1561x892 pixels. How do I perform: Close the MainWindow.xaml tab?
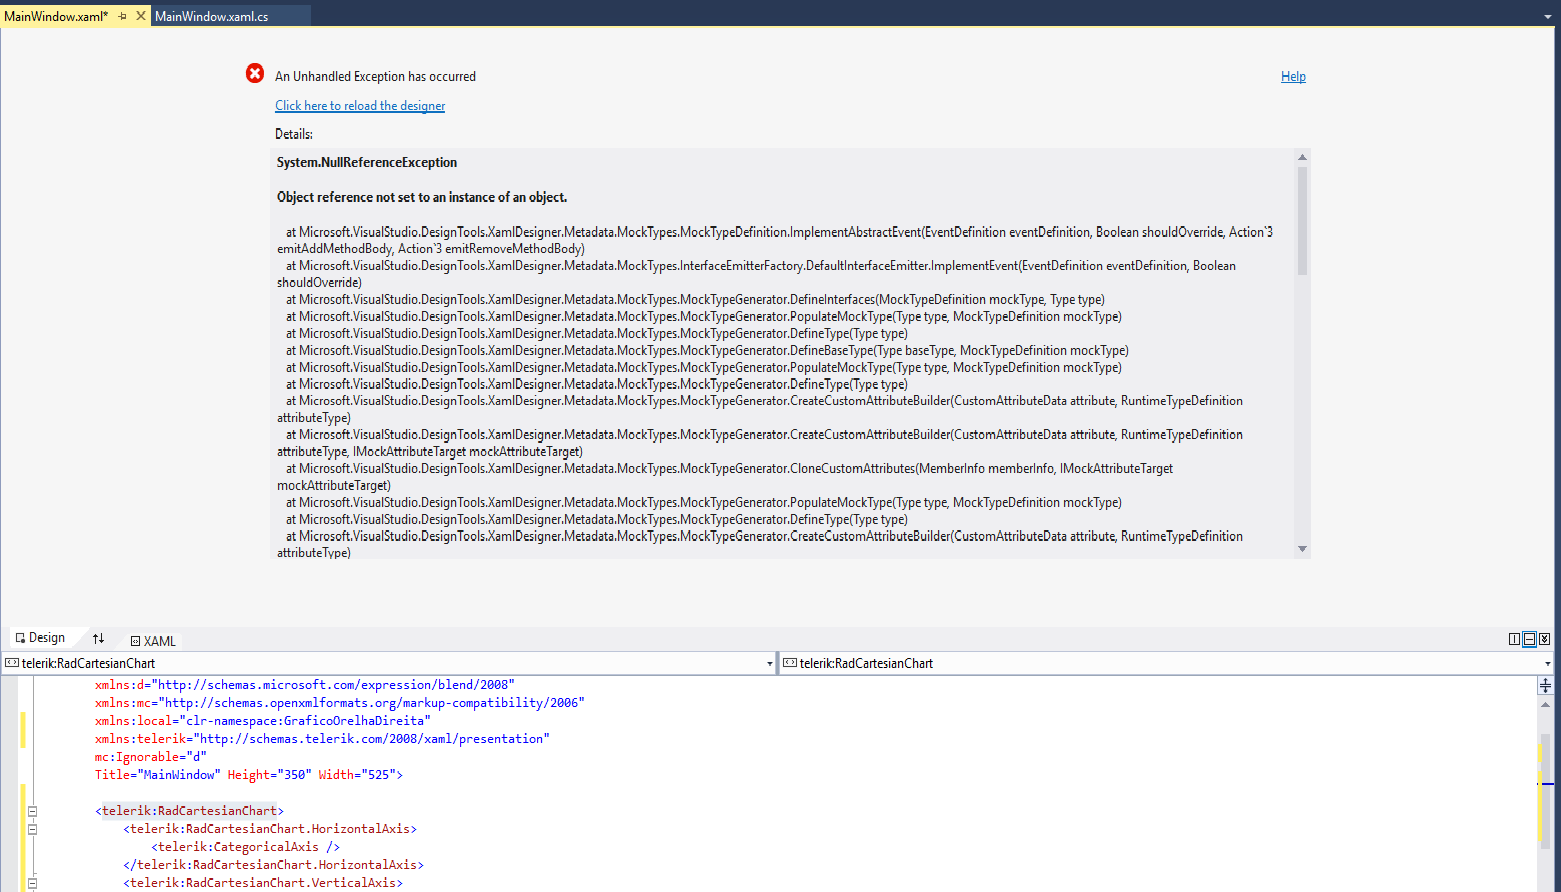pos(141,16)
